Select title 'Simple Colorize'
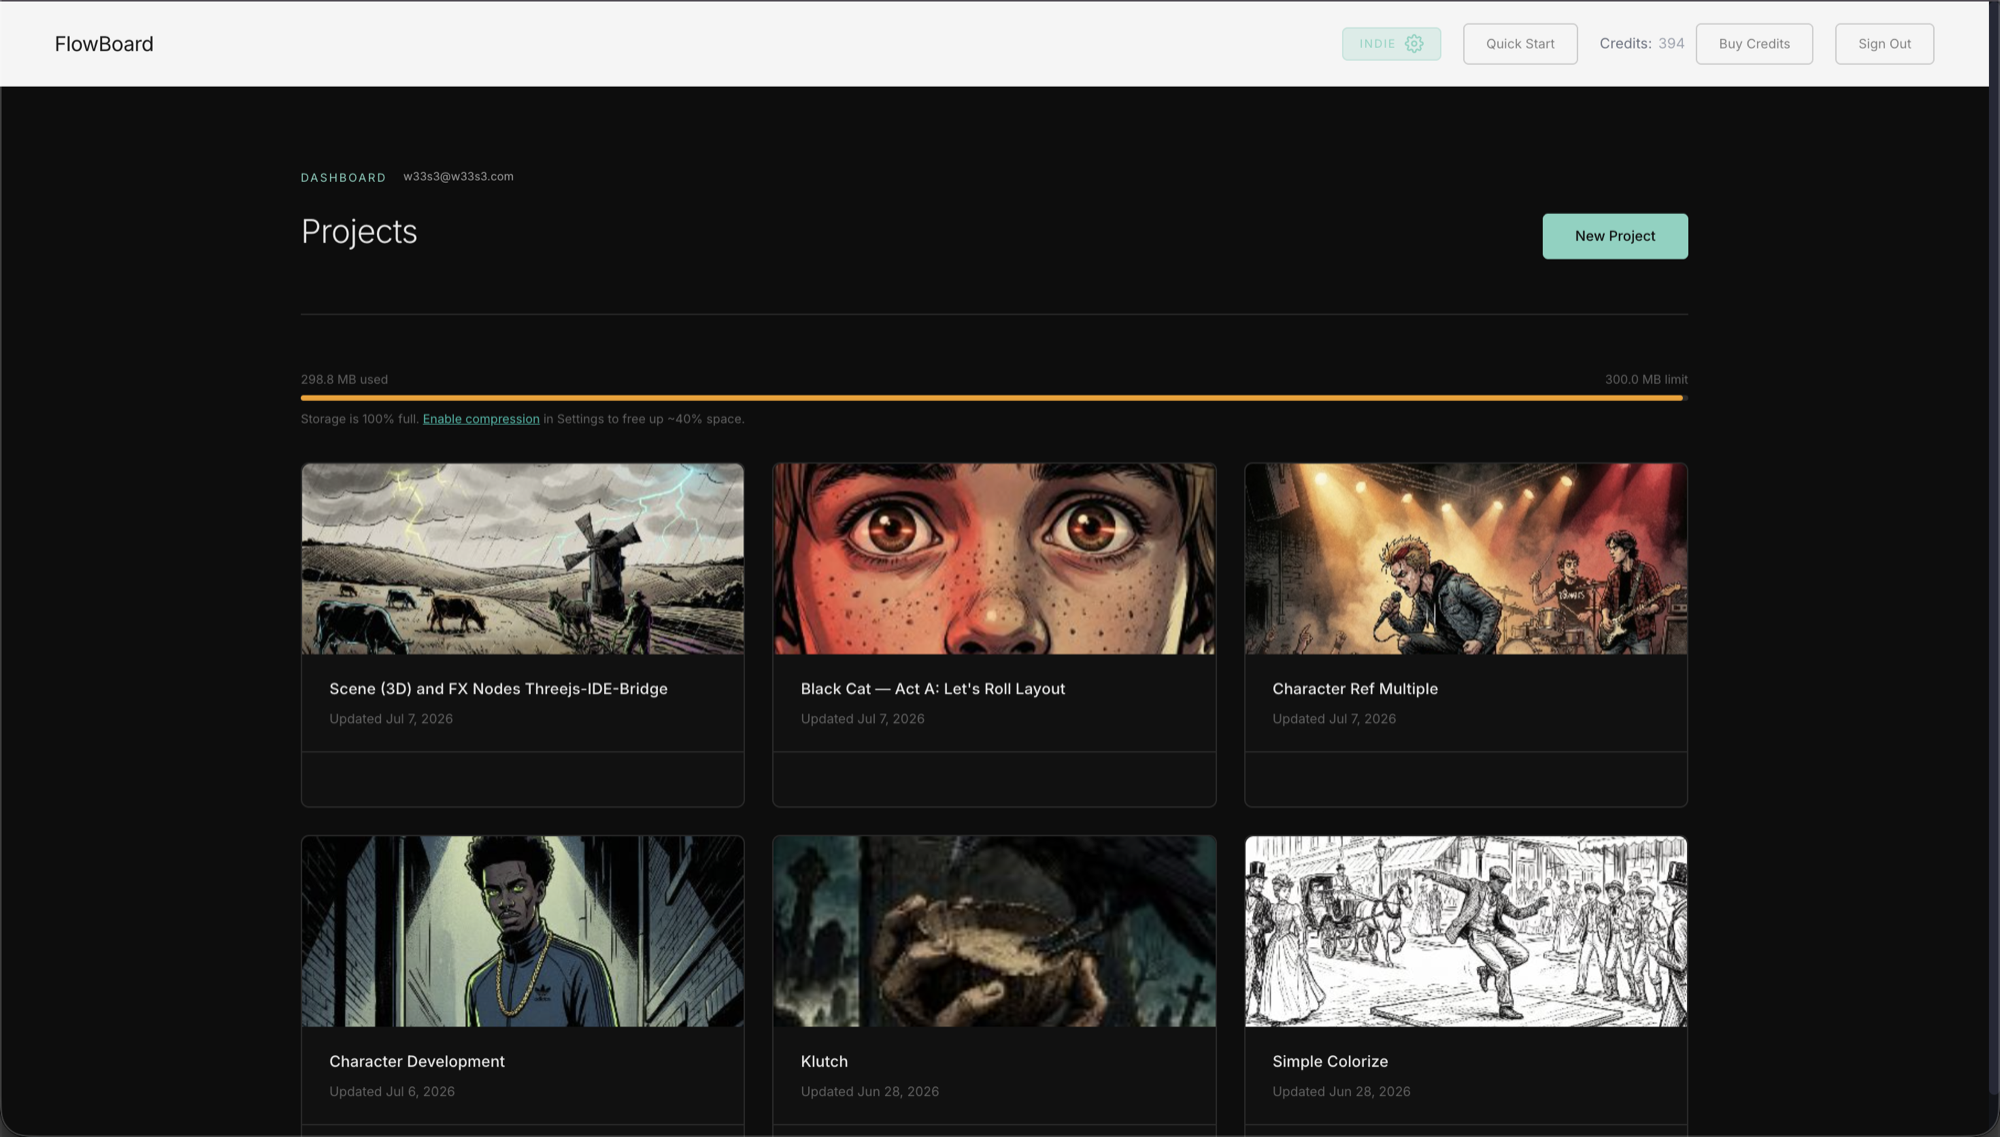The image size is (2000, 1137). pyautogui.click(x=1330, y=1062)
